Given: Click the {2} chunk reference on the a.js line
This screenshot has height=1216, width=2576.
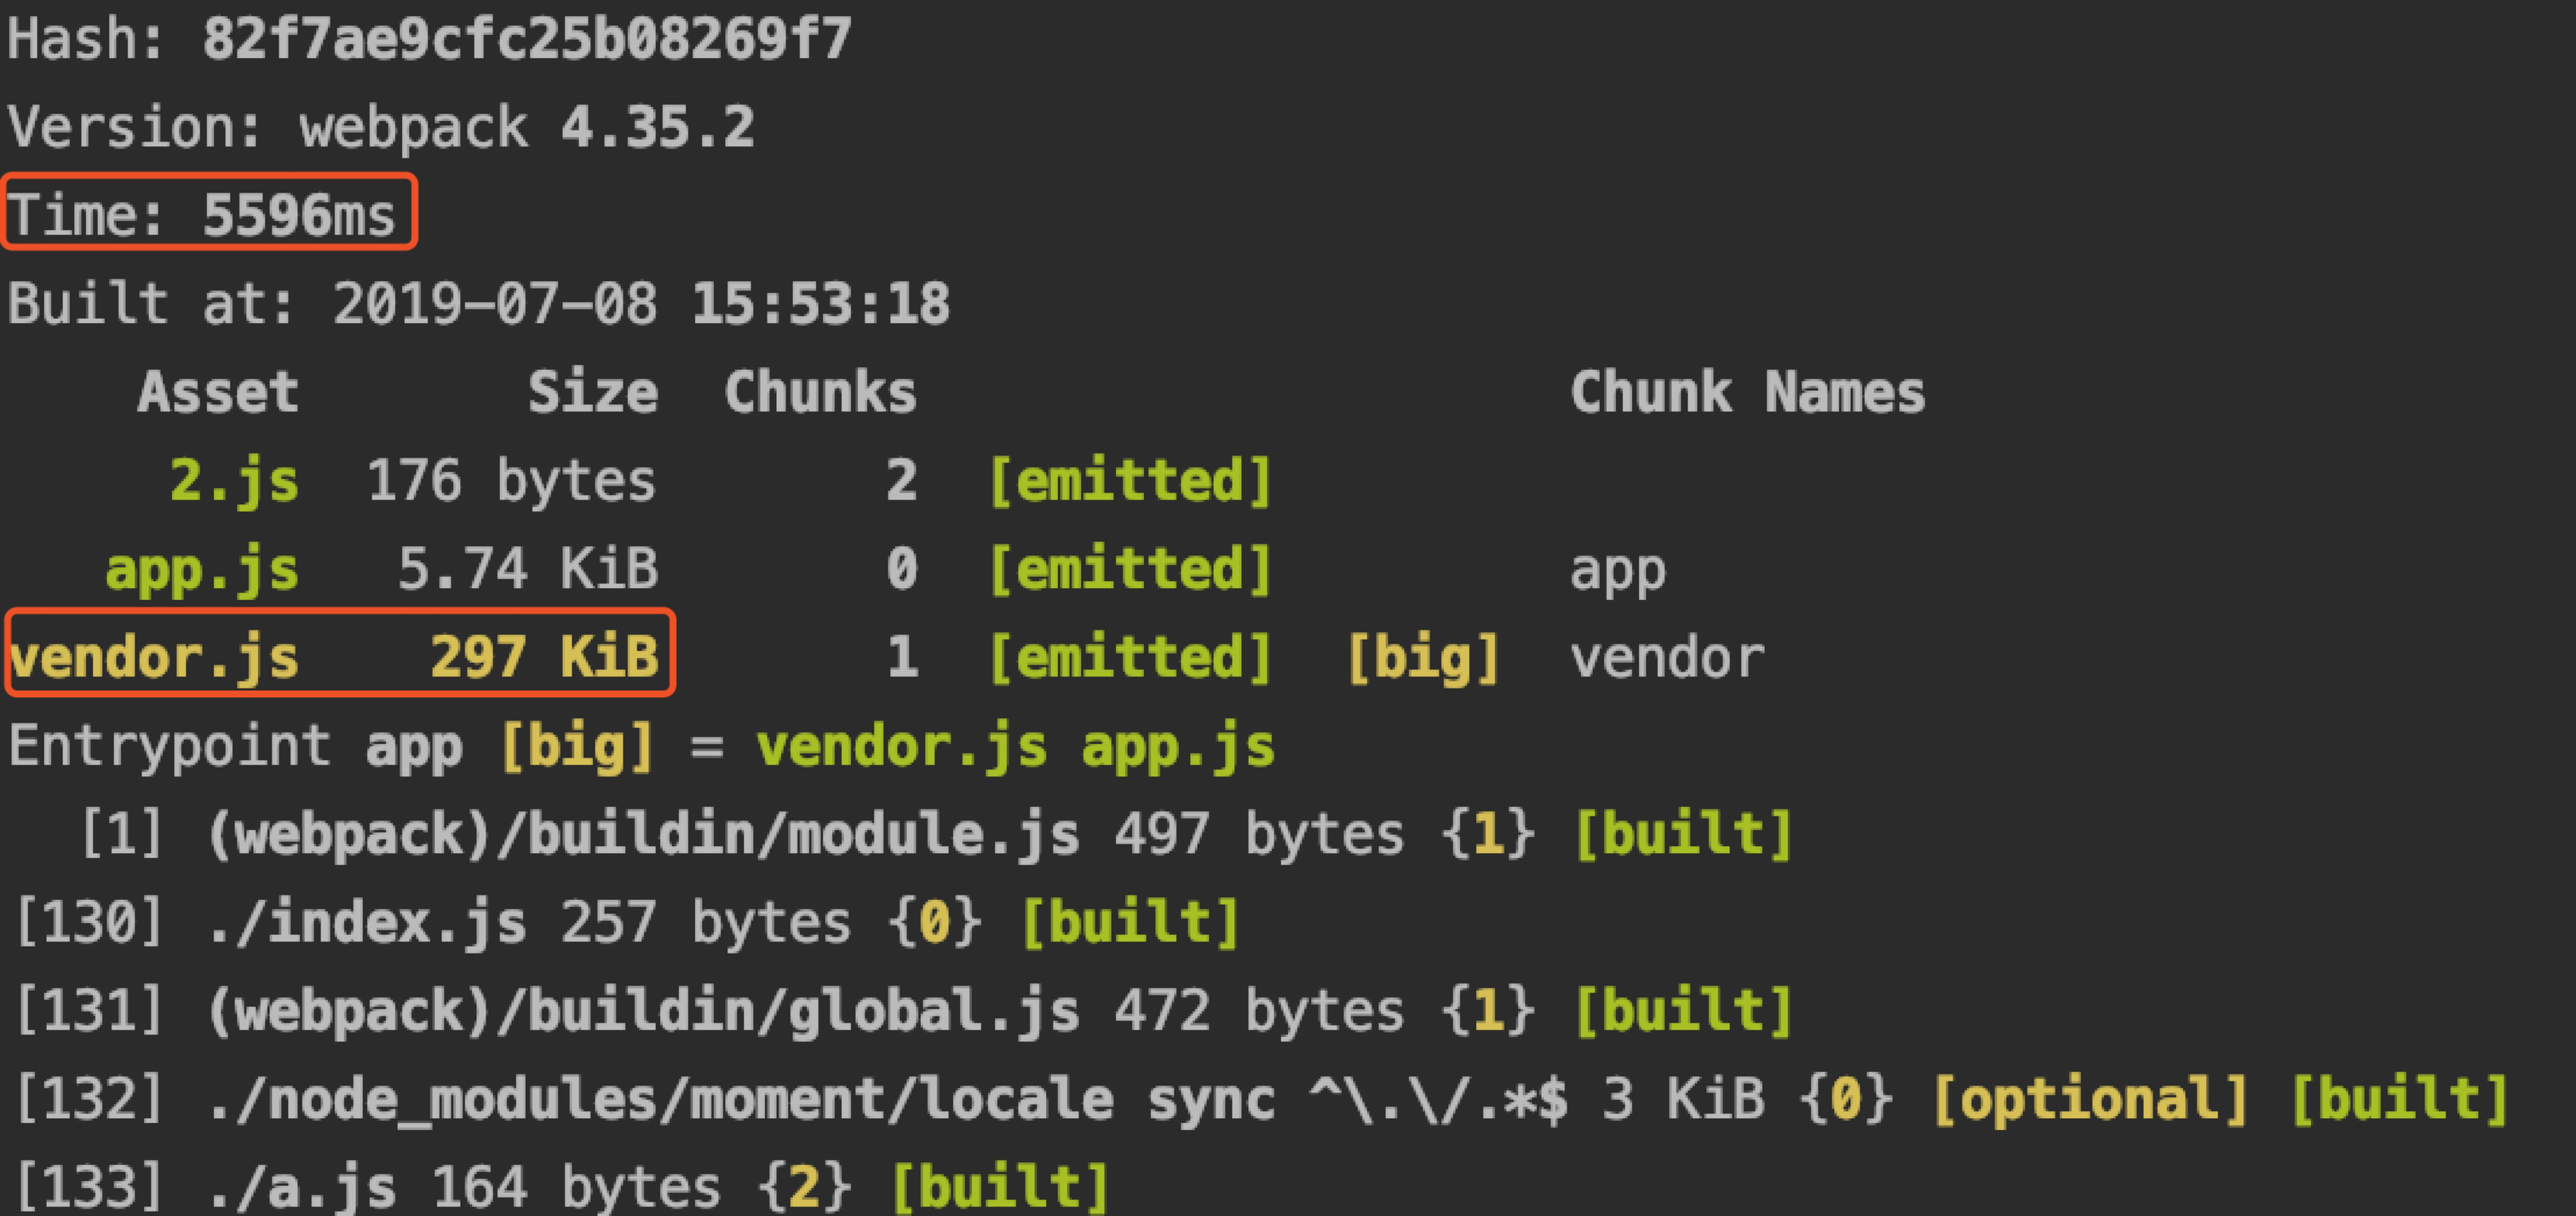Looking at the screenshot, I should point(804,1187).
